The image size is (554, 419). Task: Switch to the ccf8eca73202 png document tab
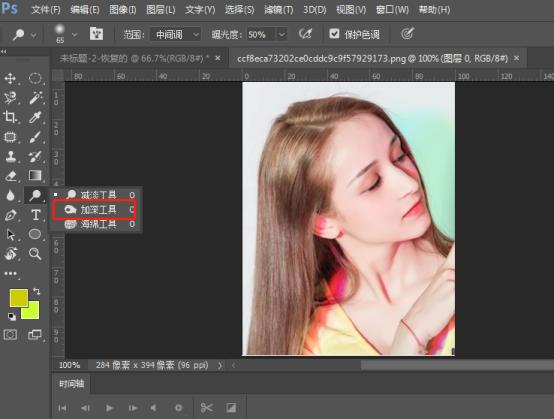372,58
